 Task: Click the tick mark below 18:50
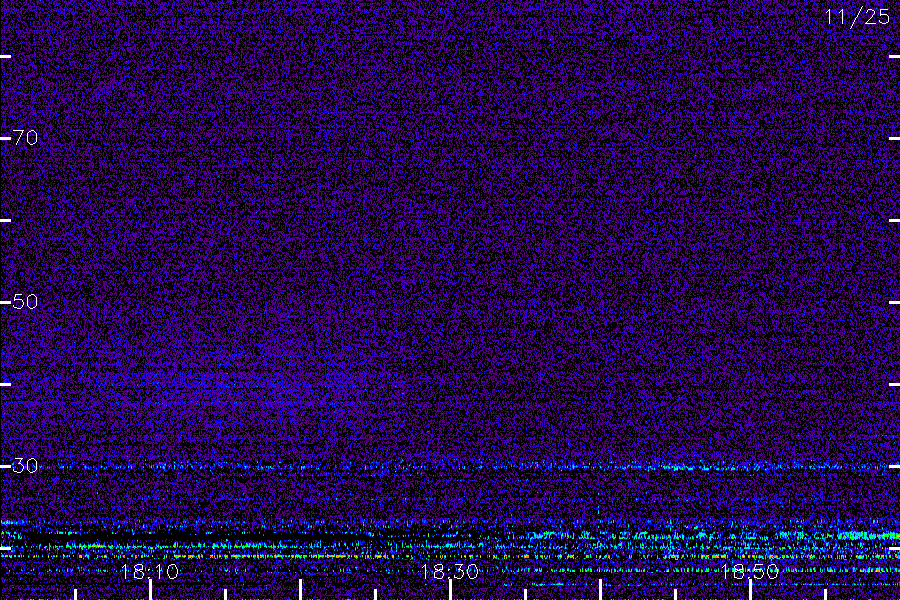point(750,590)
